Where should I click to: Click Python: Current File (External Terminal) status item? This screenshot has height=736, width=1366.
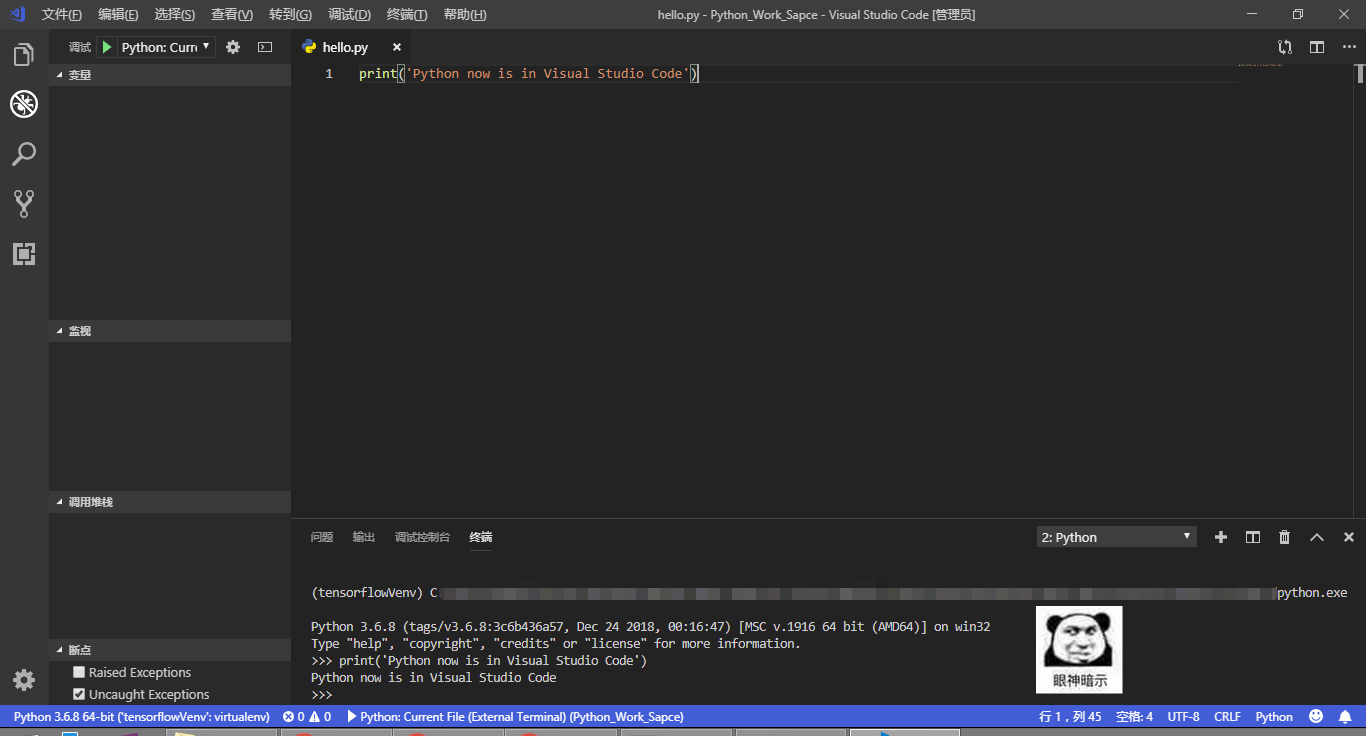pos(515,716)
